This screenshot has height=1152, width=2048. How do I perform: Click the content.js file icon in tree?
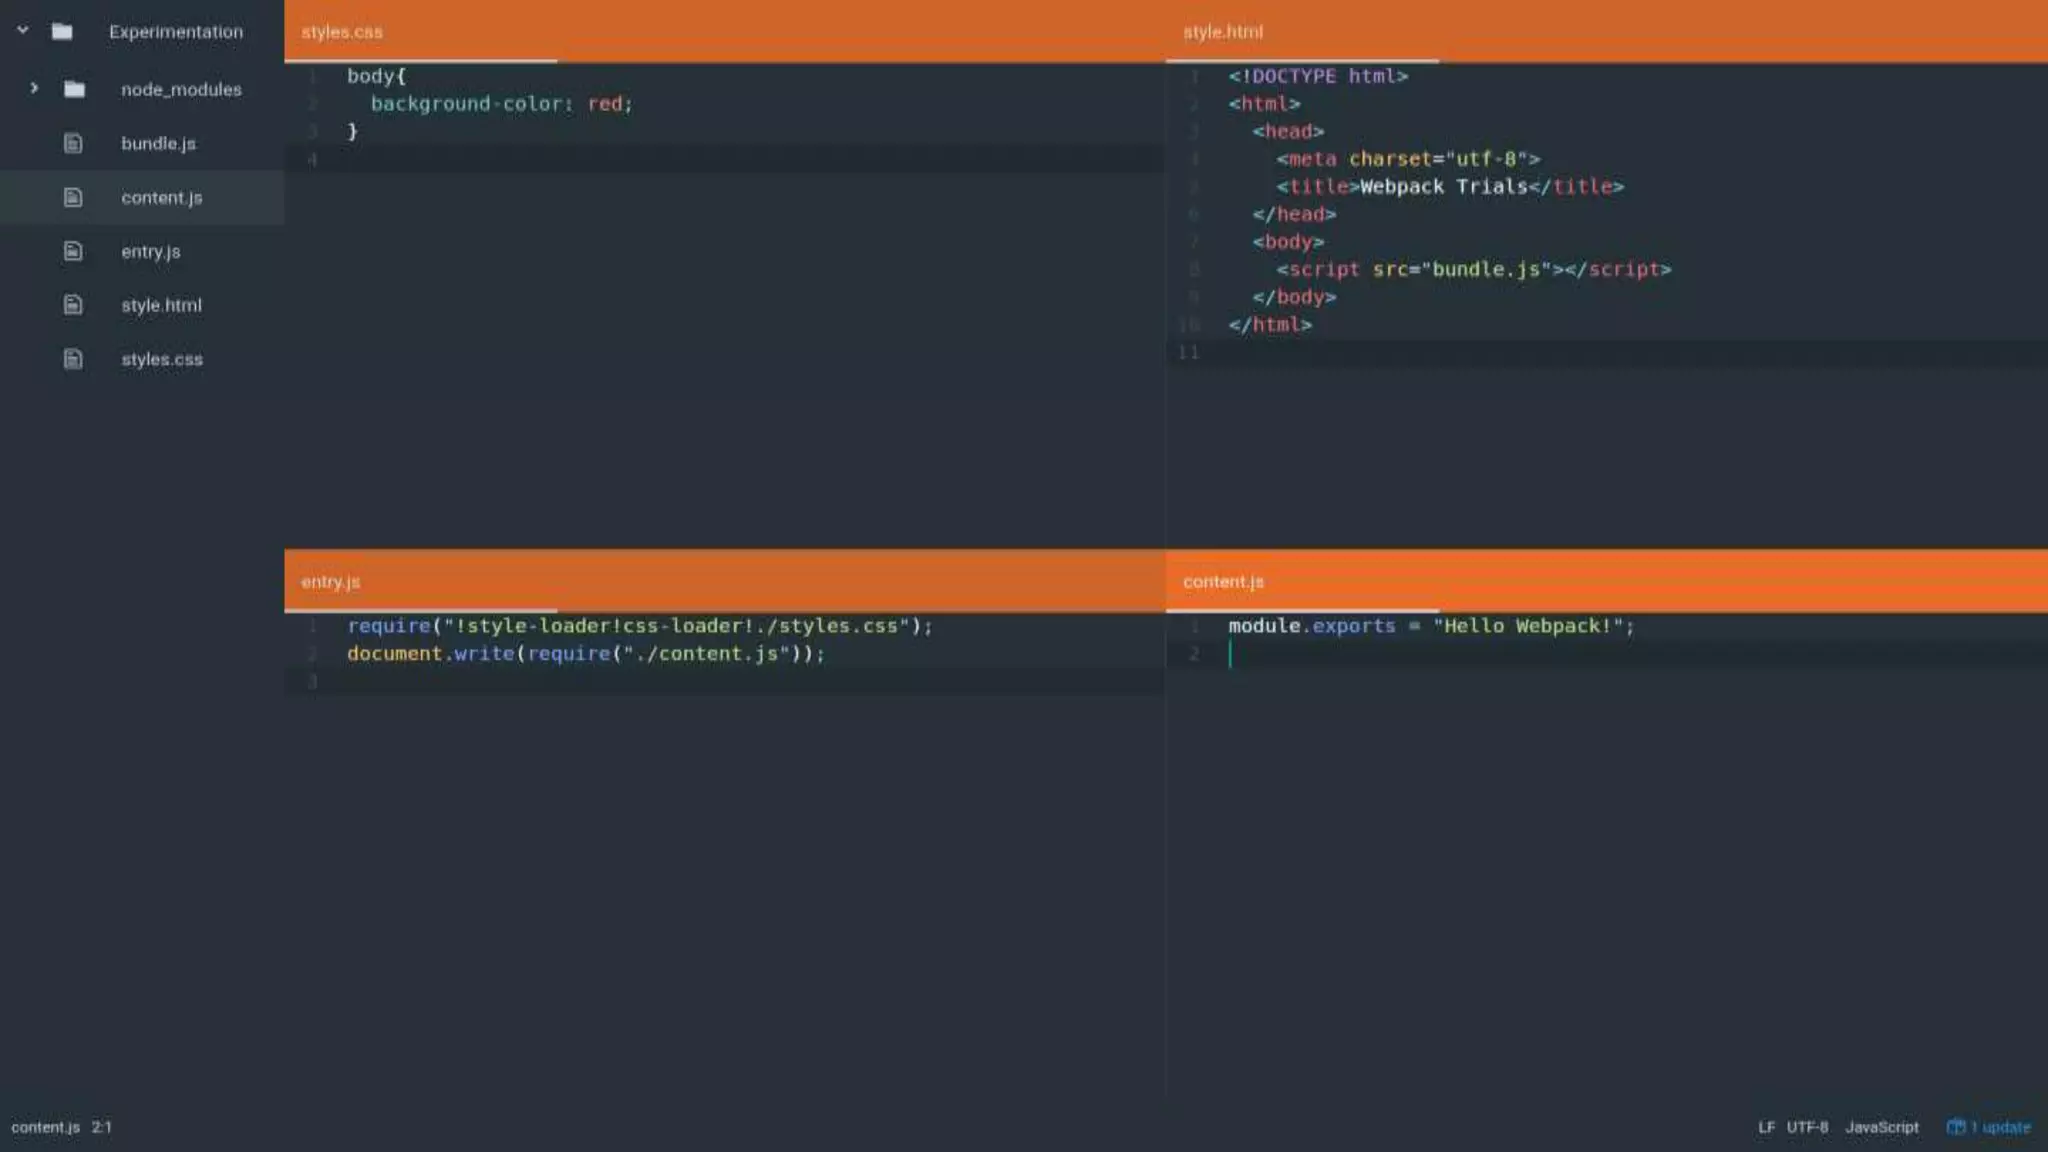[x=73, y=198]
